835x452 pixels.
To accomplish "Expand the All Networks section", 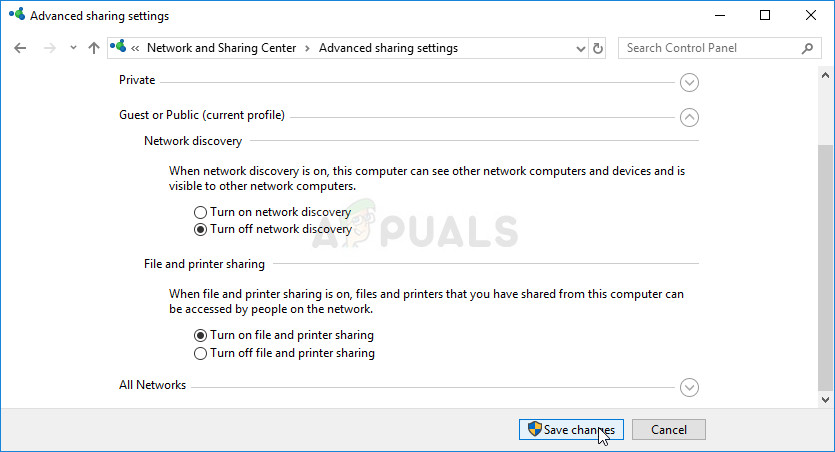I will [x=688, y=387].
